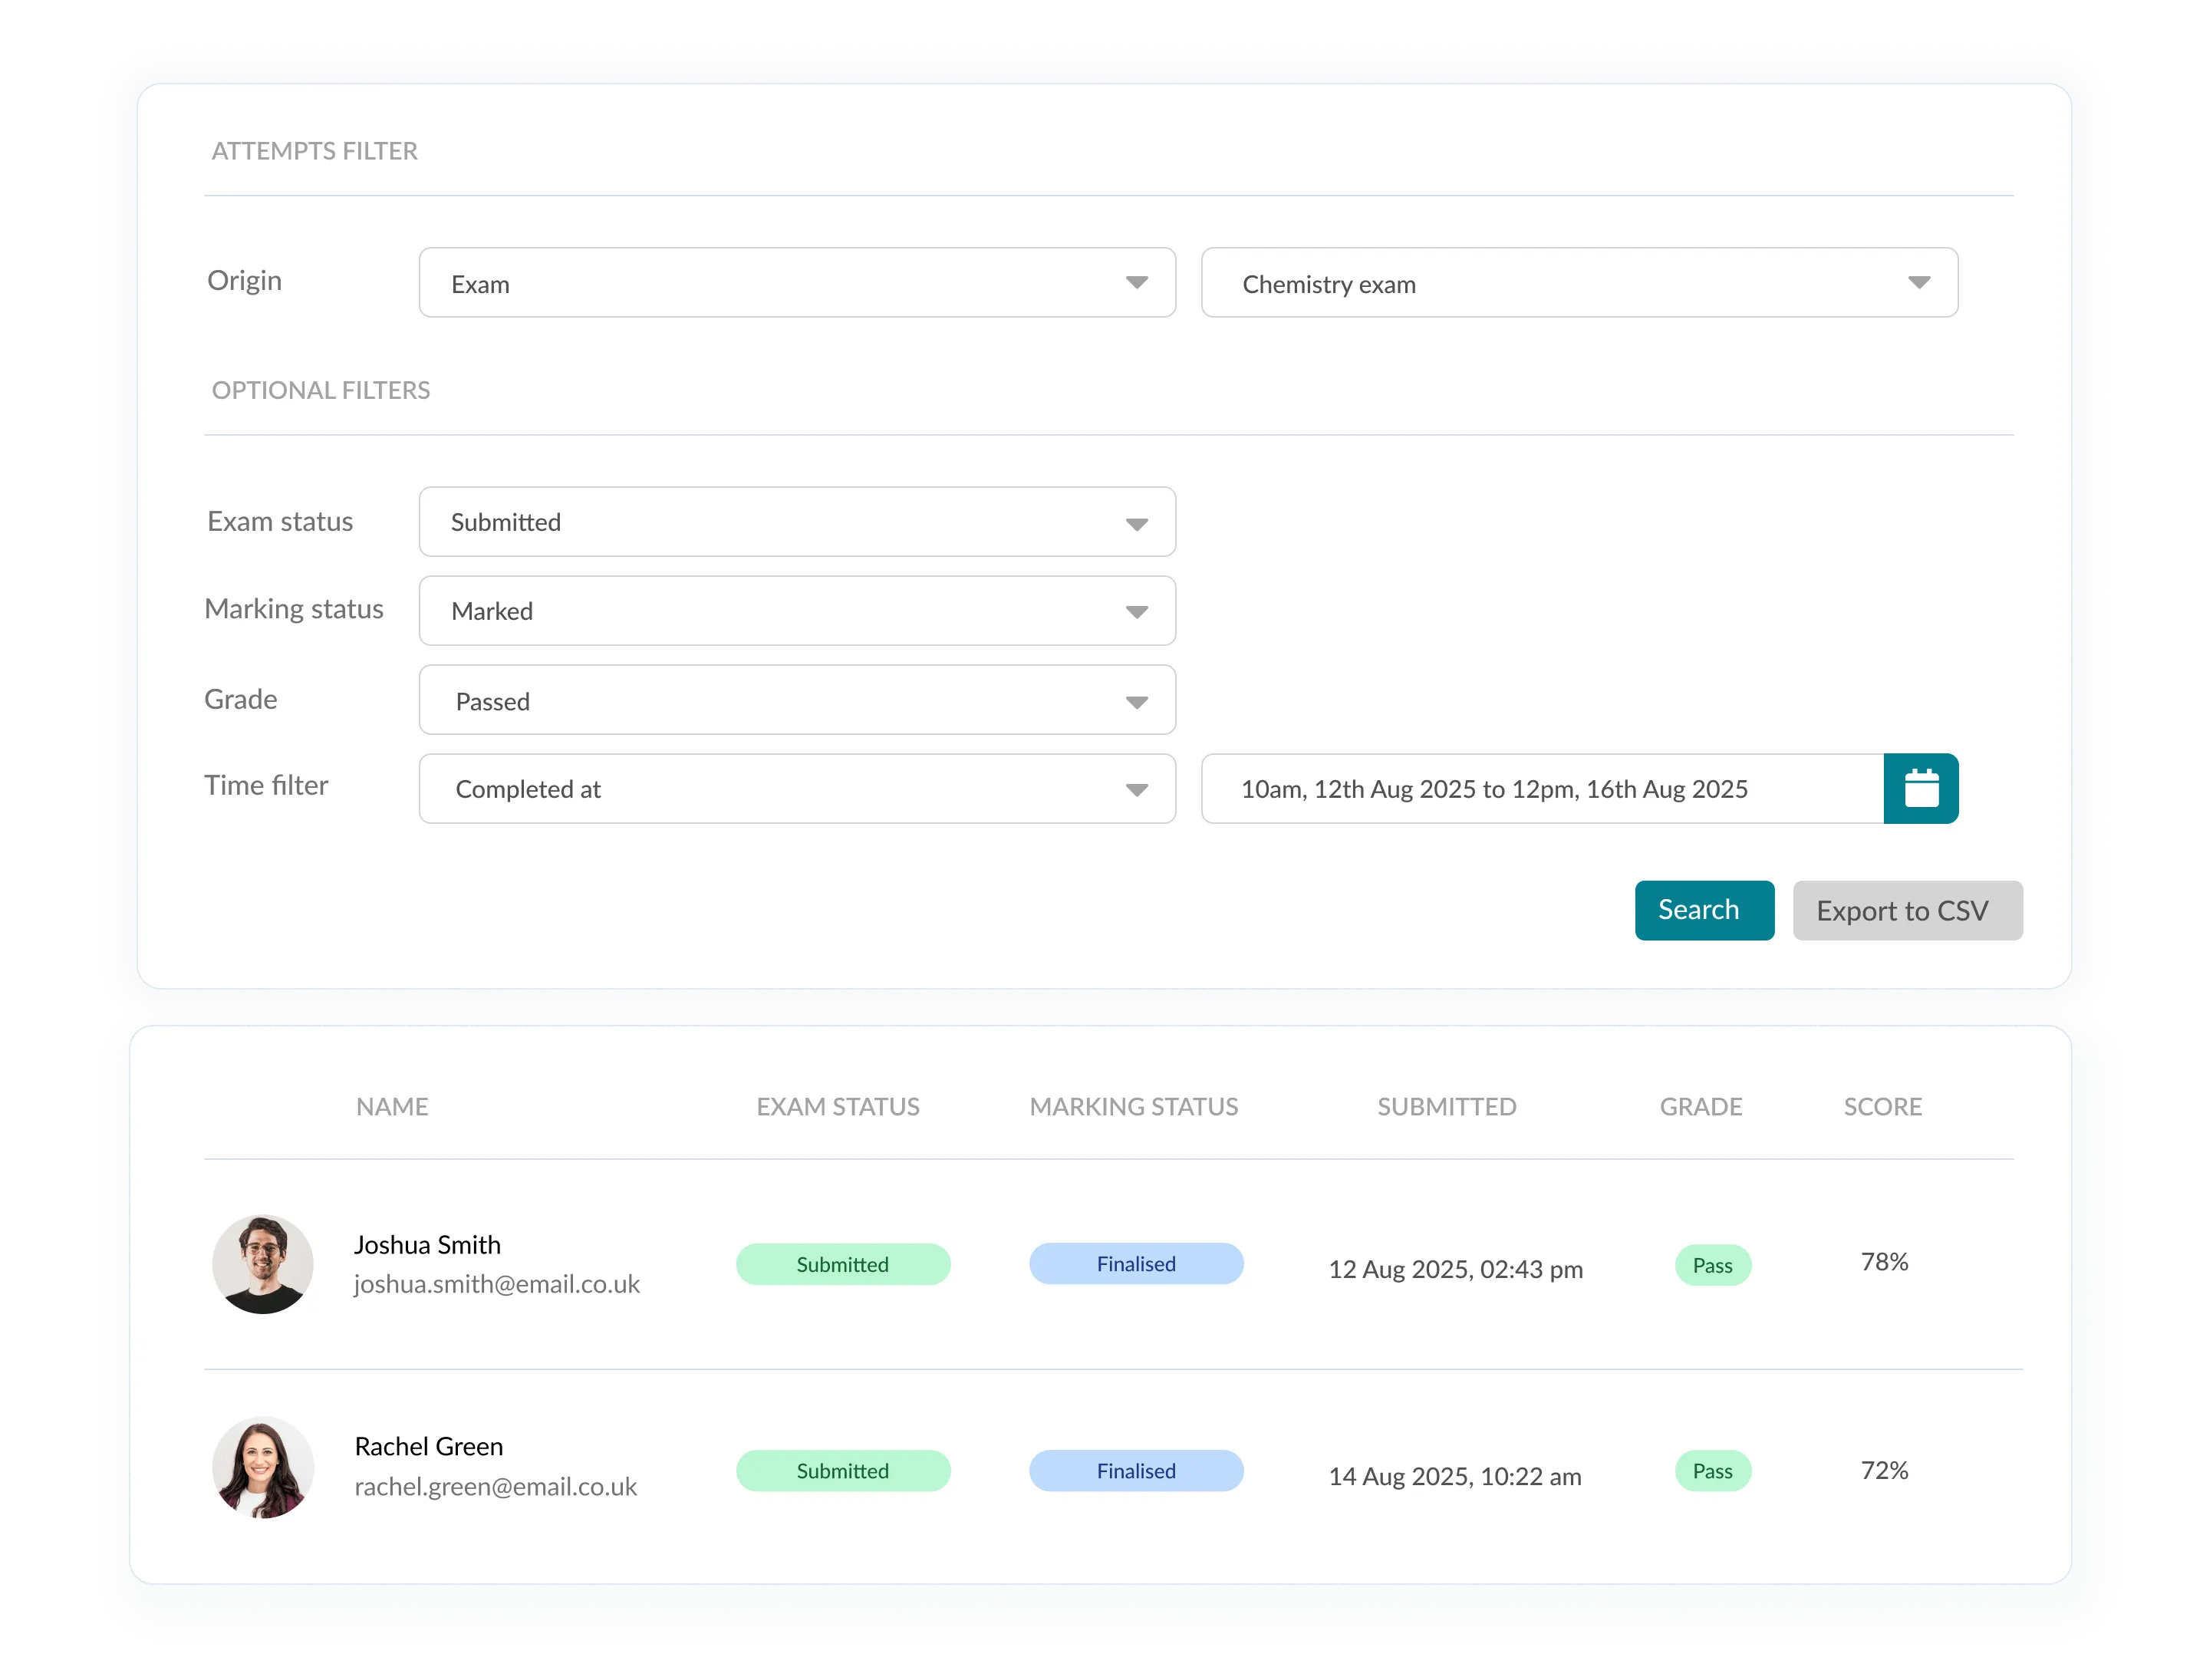Click Rachel Green's profile photo
Screen dimensions: 2203x1680
click(262, 1466)
